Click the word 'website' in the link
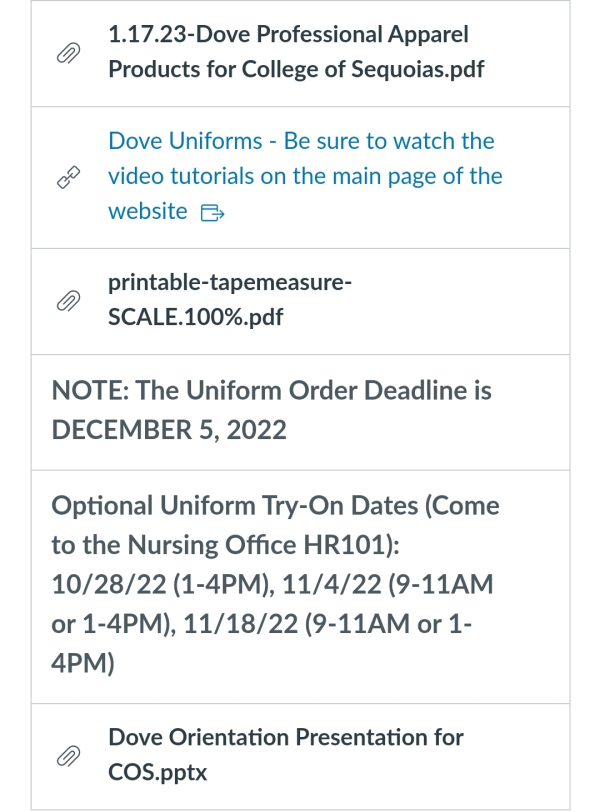The height and width of the screenshot is (812, 600). pos(148,211)
